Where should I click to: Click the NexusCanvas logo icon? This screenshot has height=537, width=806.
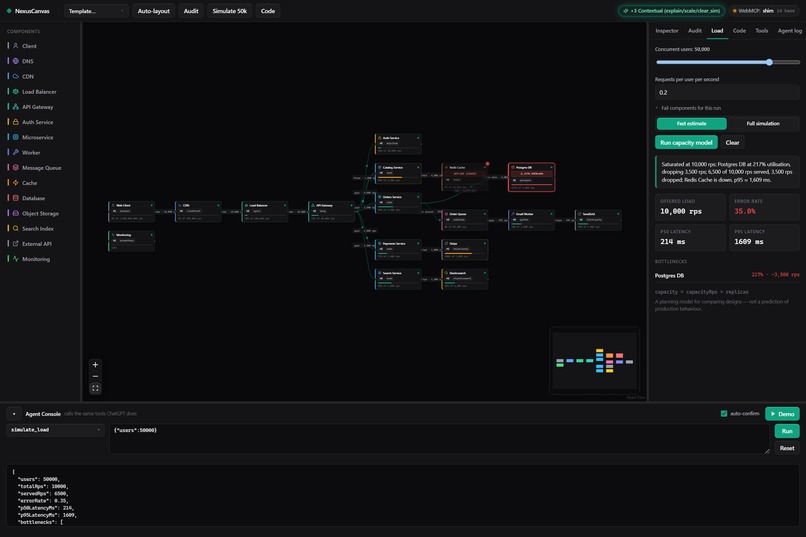coord(9,11)
